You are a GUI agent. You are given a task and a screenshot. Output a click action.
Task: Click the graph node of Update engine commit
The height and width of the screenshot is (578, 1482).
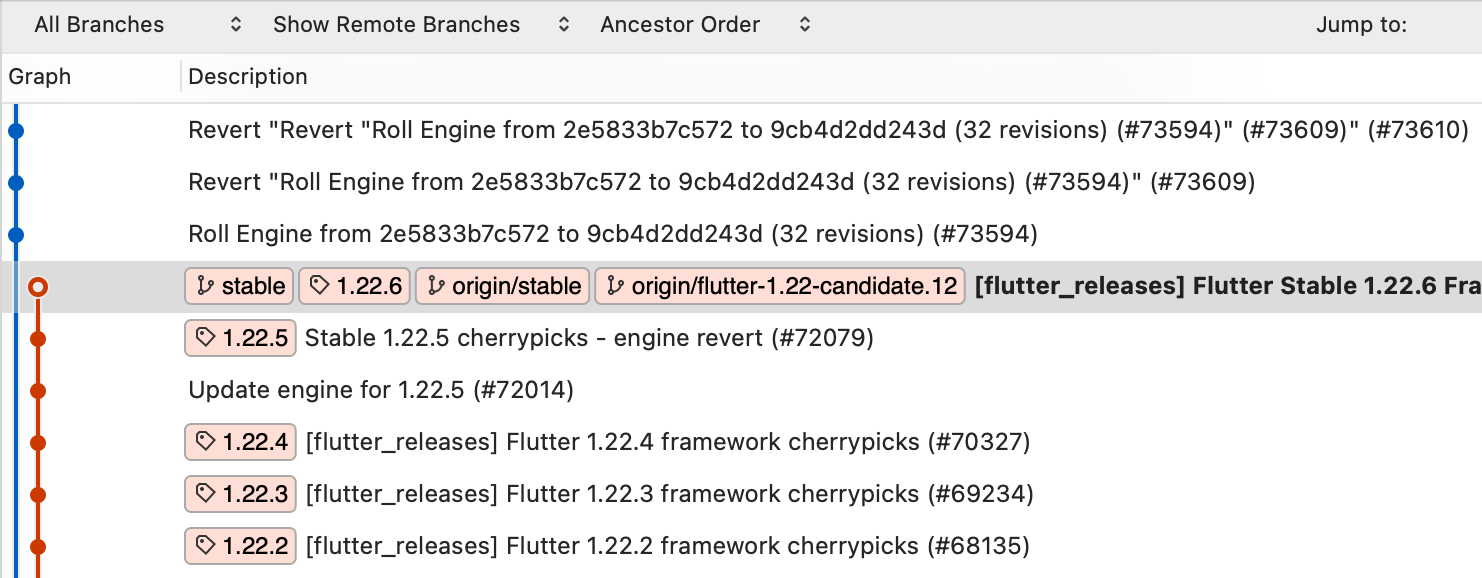click(x=38, y=390)
